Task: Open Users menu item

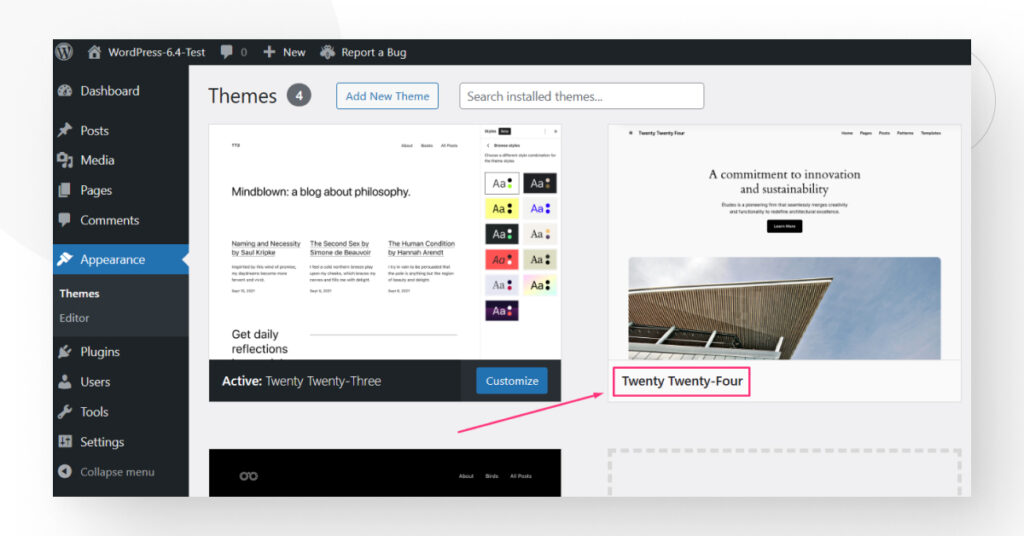Action: [x=95, y=382]
